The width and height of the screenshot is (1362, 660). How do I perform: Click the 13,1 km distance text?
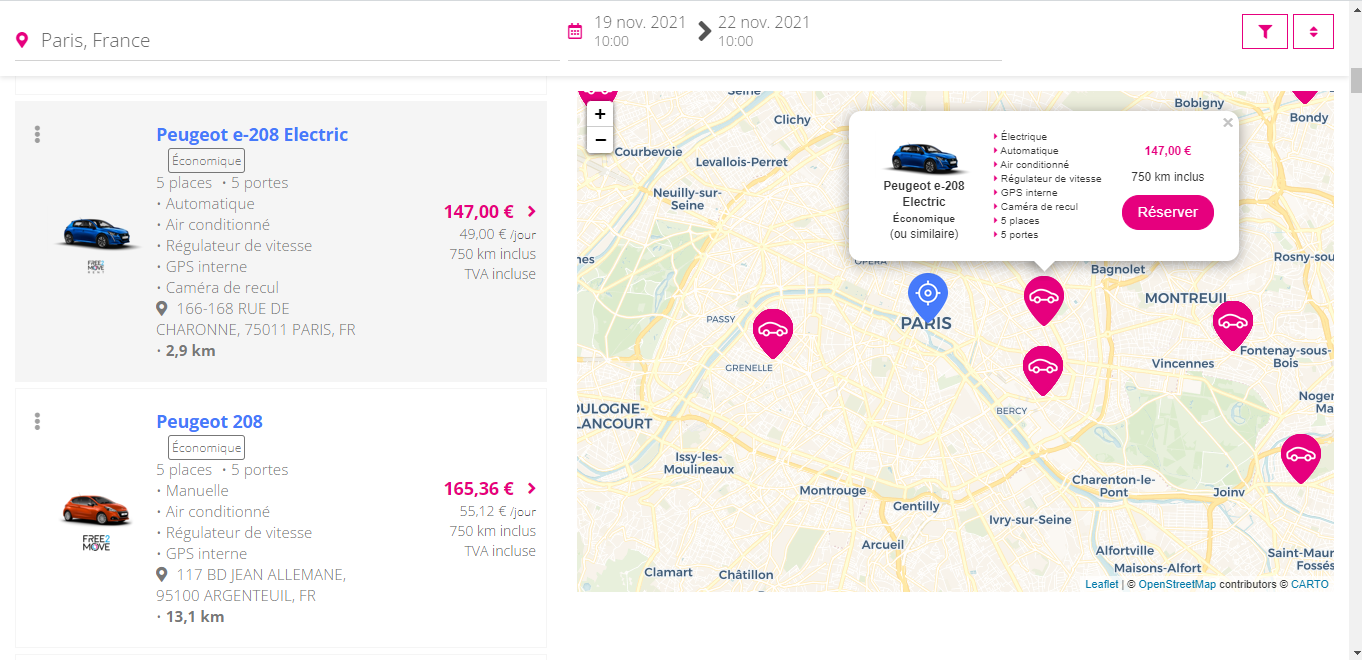click(x=195, y=617)
